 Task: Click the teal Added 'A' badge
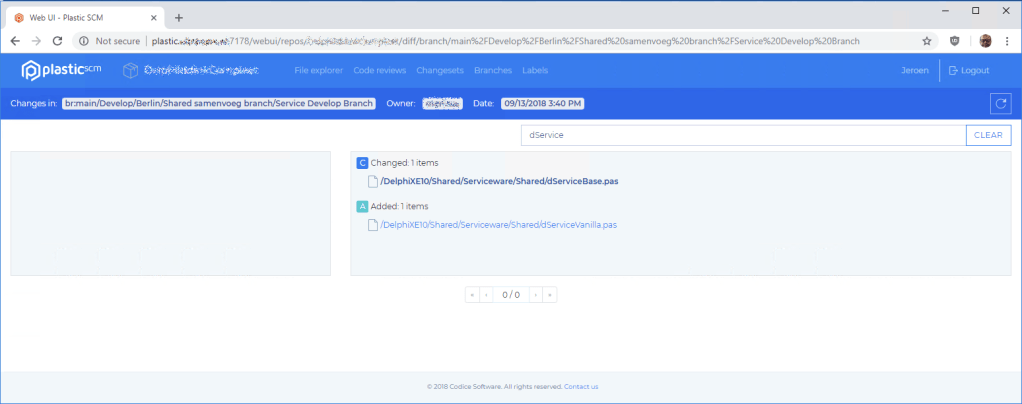click(x=362, y=206)
